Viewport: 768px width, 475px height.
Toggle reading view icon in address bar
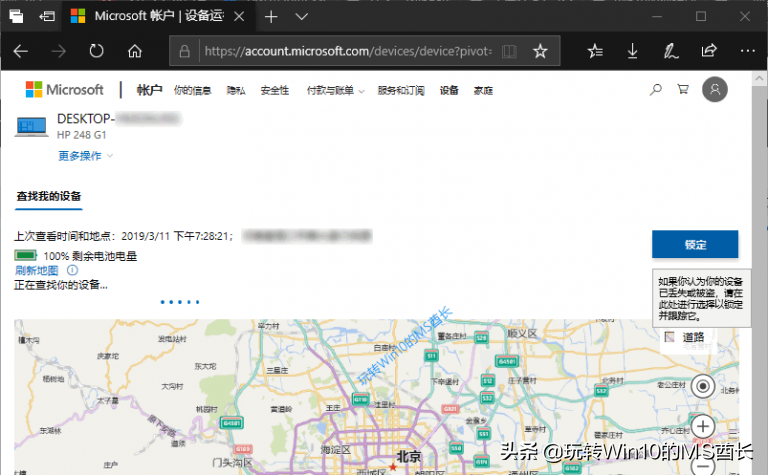[x=509, y=51]
